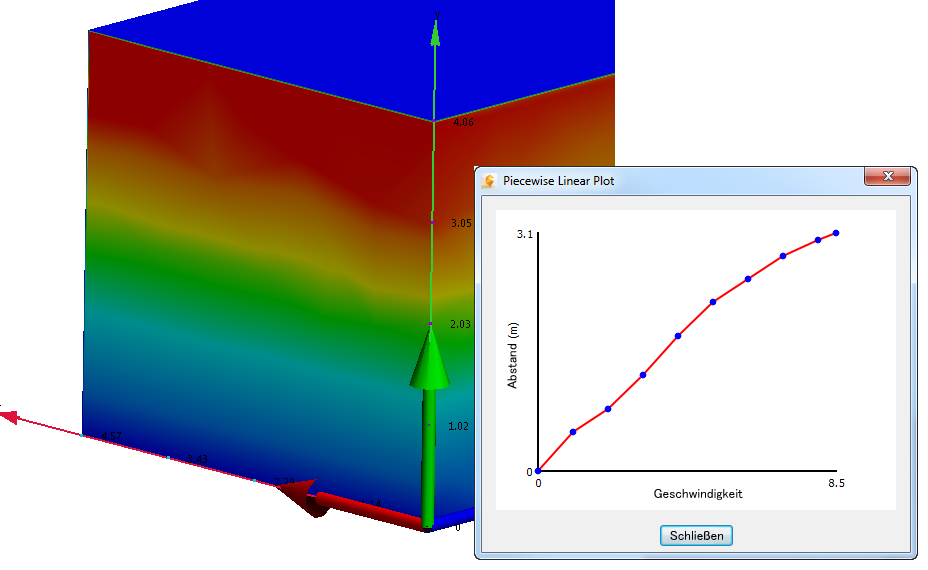
Task: Close the Piecewise Linear Plot dialog
Action: click(887, 176)
